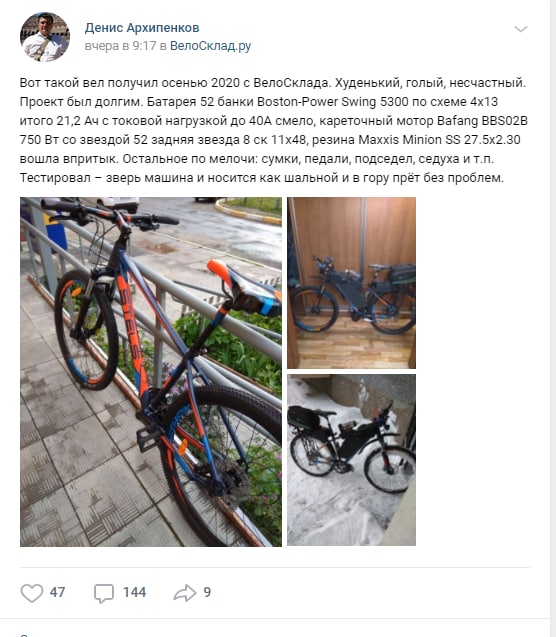Viewport: 556px width, 637px height.
Task: Open Денис Архипенков profile avatar
Action: pos(45,37)
